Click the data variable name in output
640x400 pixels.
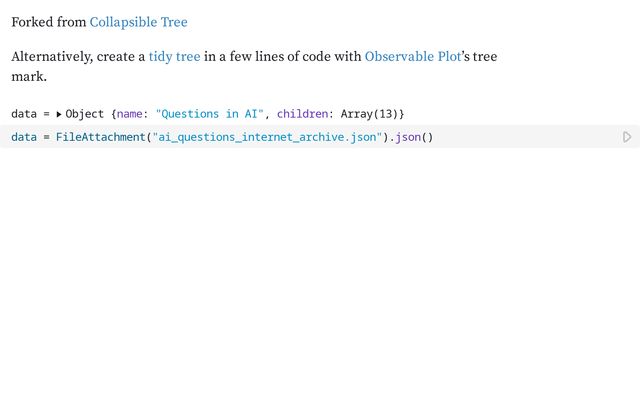pos(24,114)
